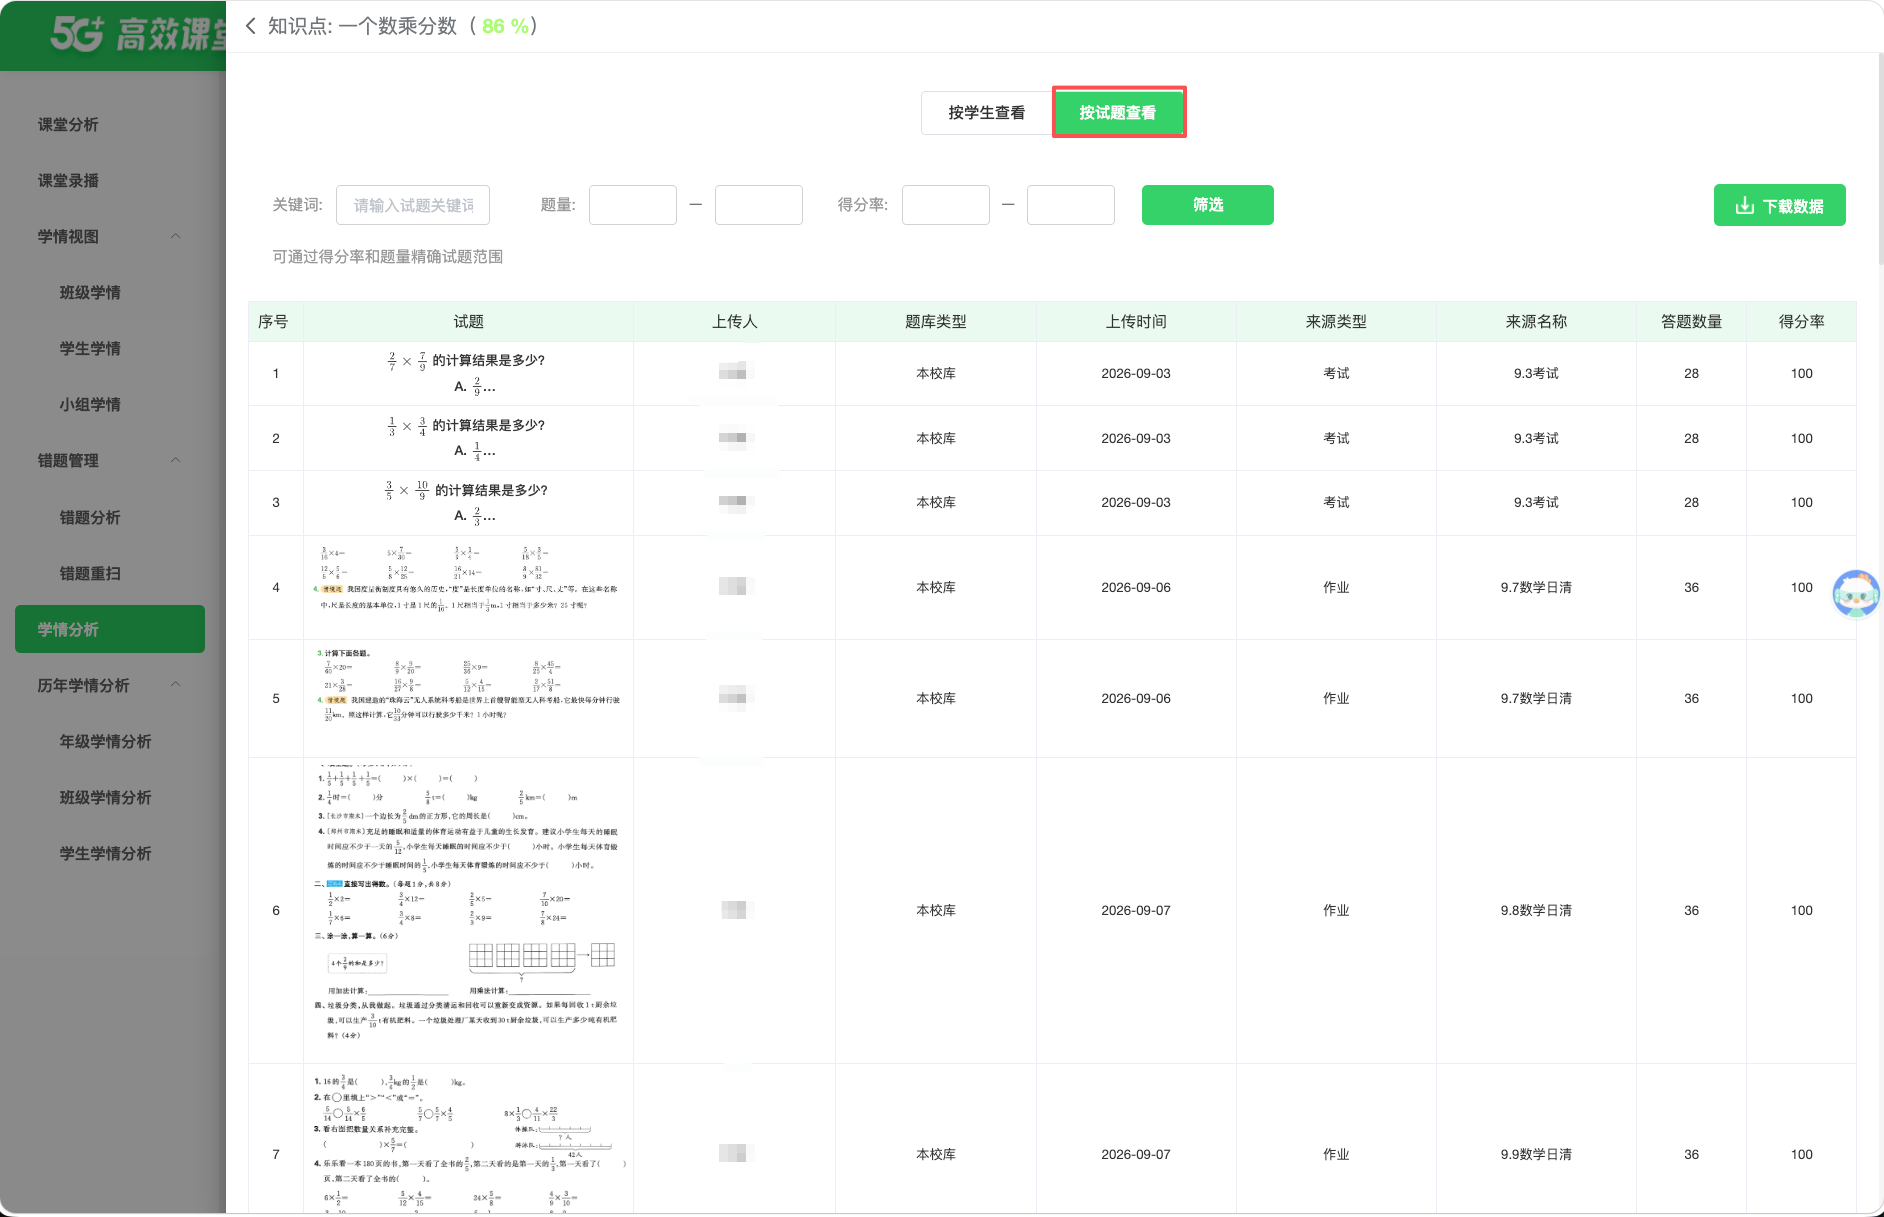Select the highlighted 学情分析 menu item
Screen dimensions: 1884x1217
click(x=110, y=629)
